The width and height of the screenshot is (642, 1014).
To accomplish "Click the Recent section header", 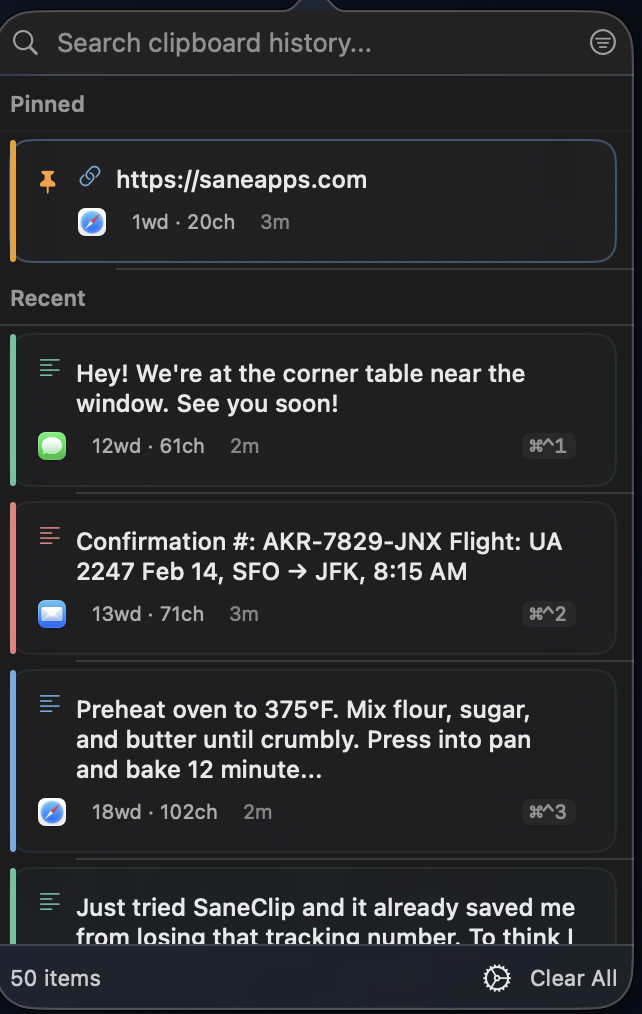I will point(48,298).
